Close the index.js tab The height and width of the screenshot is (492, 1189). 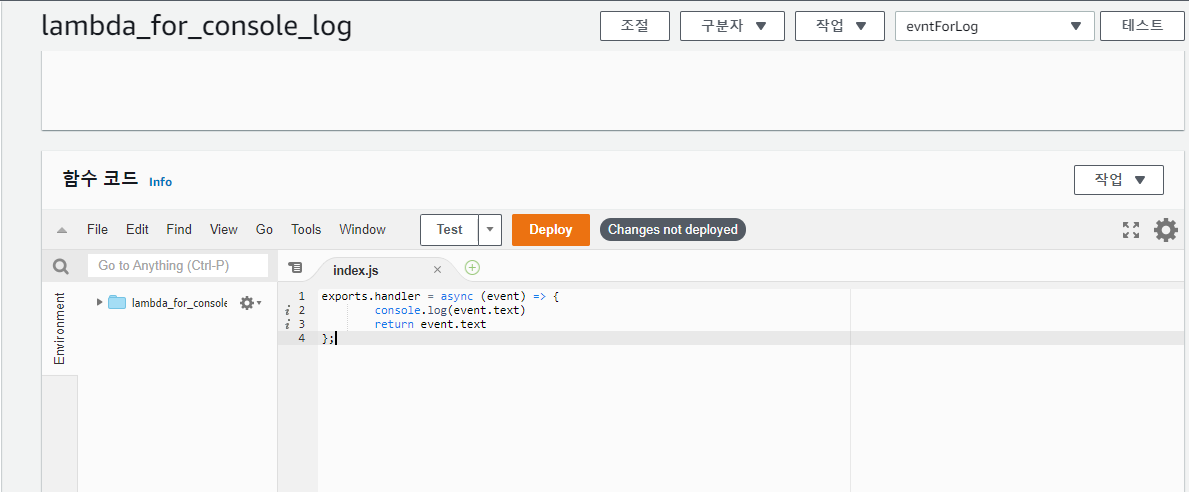[x=437, y=269]
